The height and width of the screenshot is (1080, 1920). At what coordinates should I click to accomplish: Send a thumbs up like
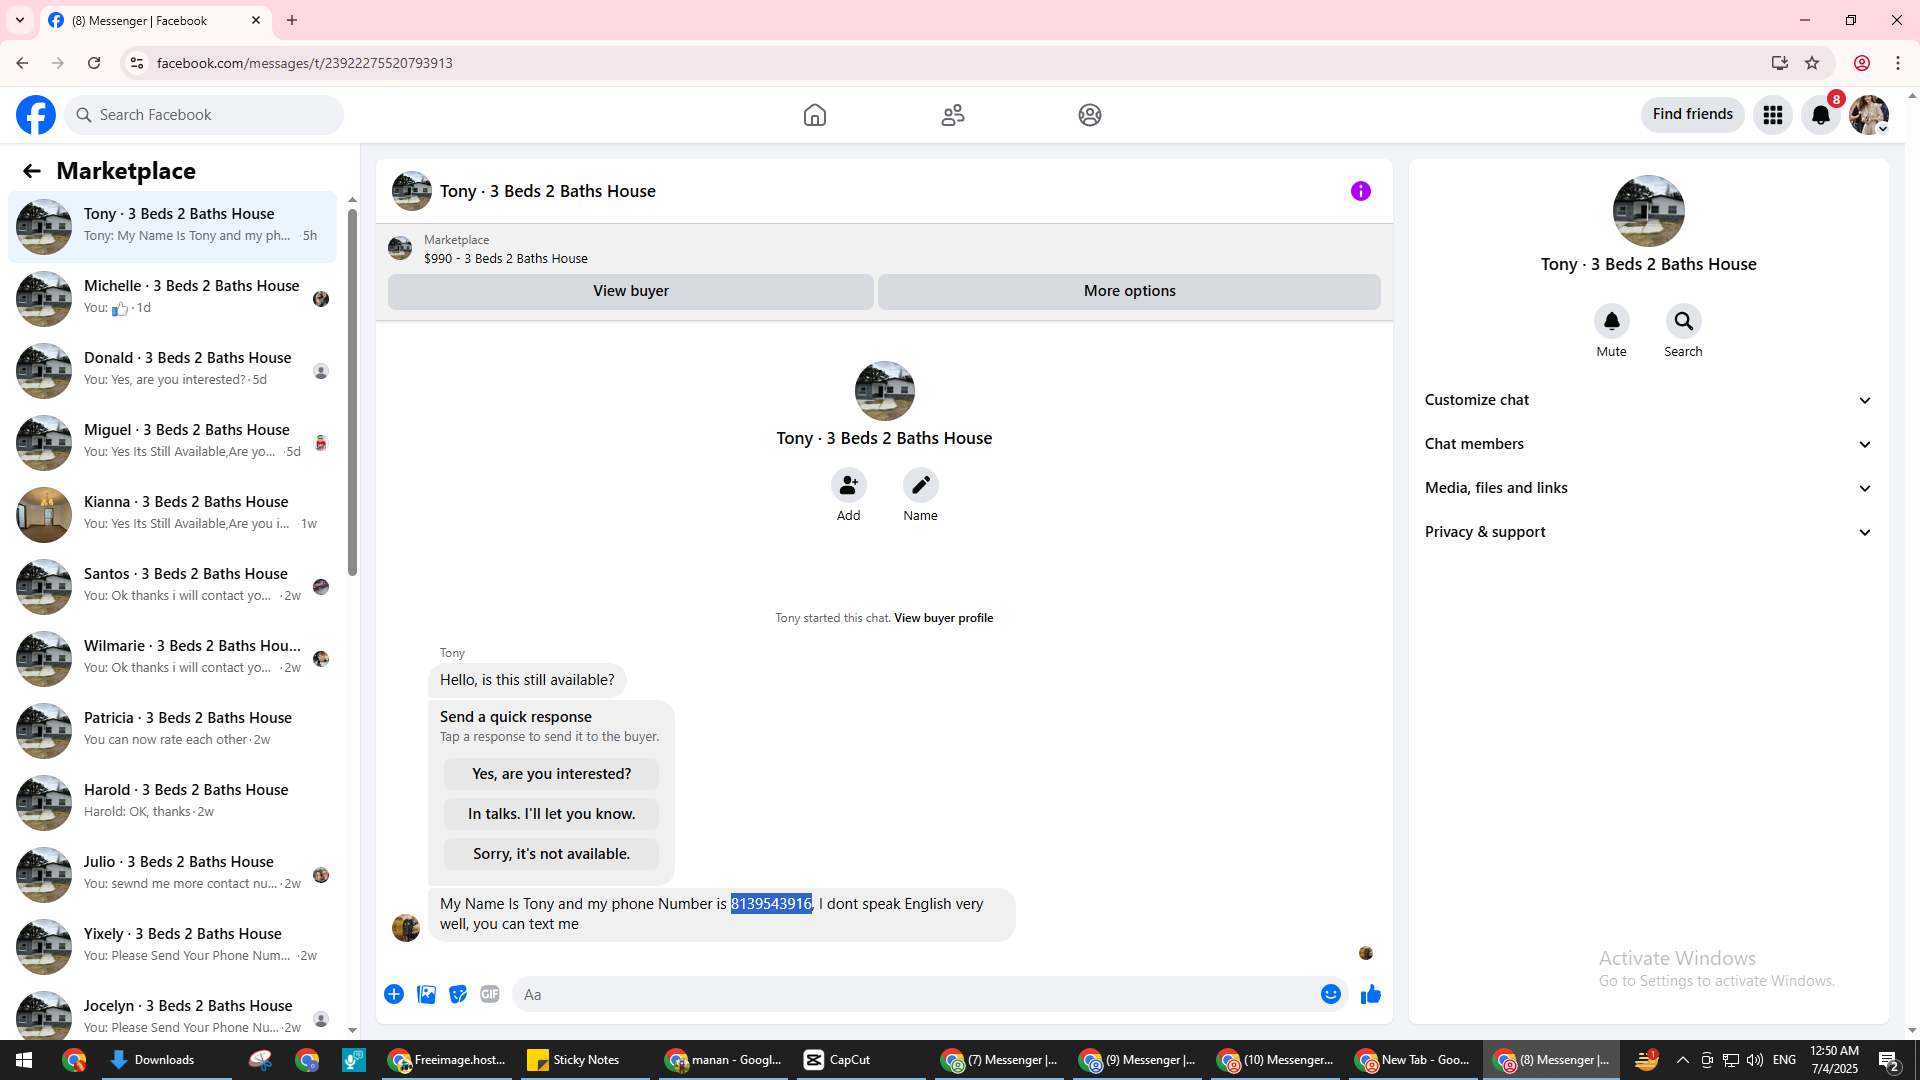coord(1370,994)
